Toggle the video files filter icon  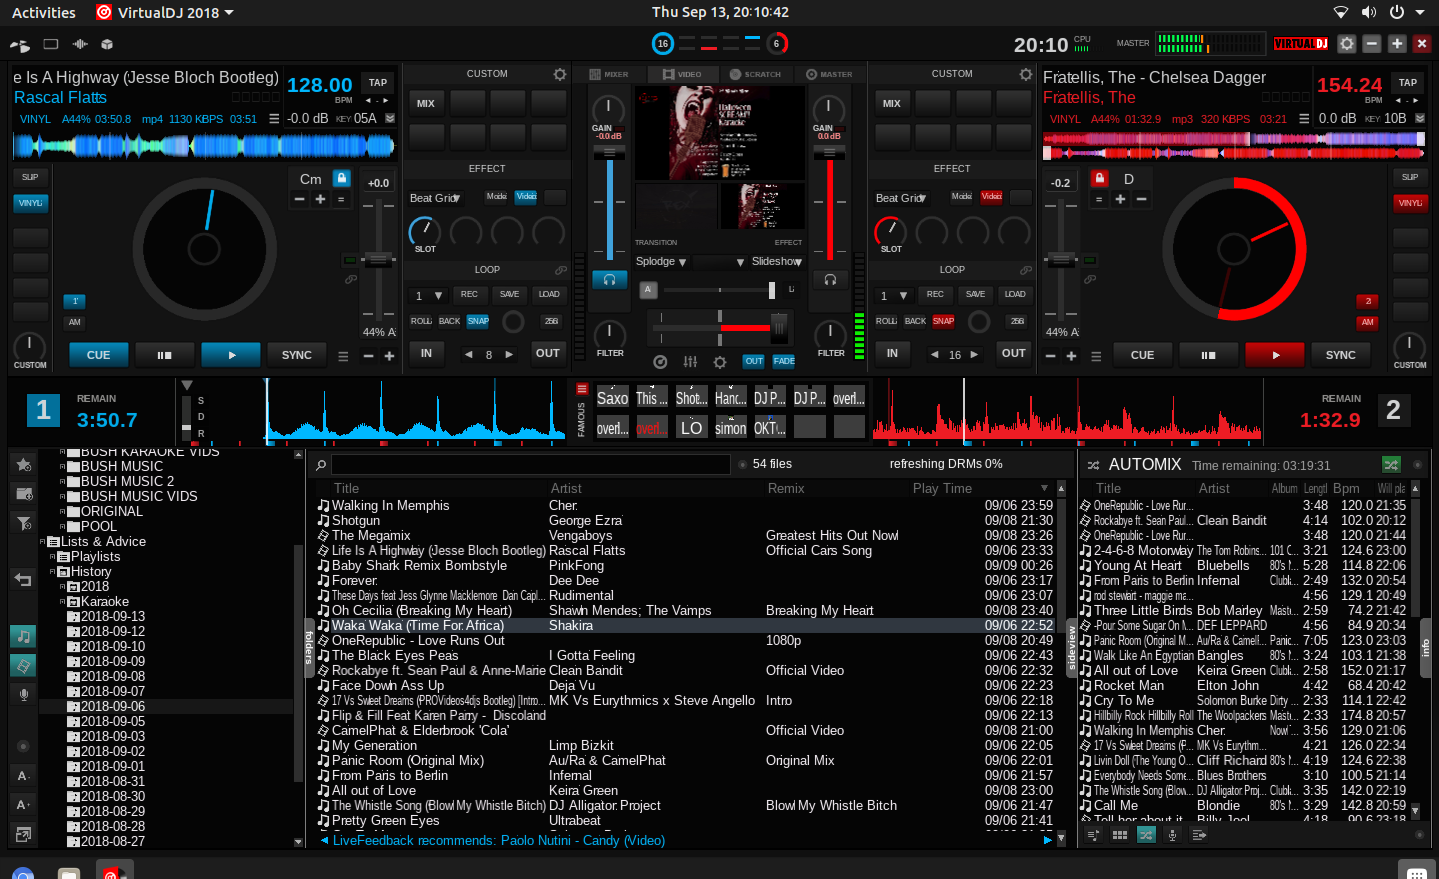tap(24, 665)
